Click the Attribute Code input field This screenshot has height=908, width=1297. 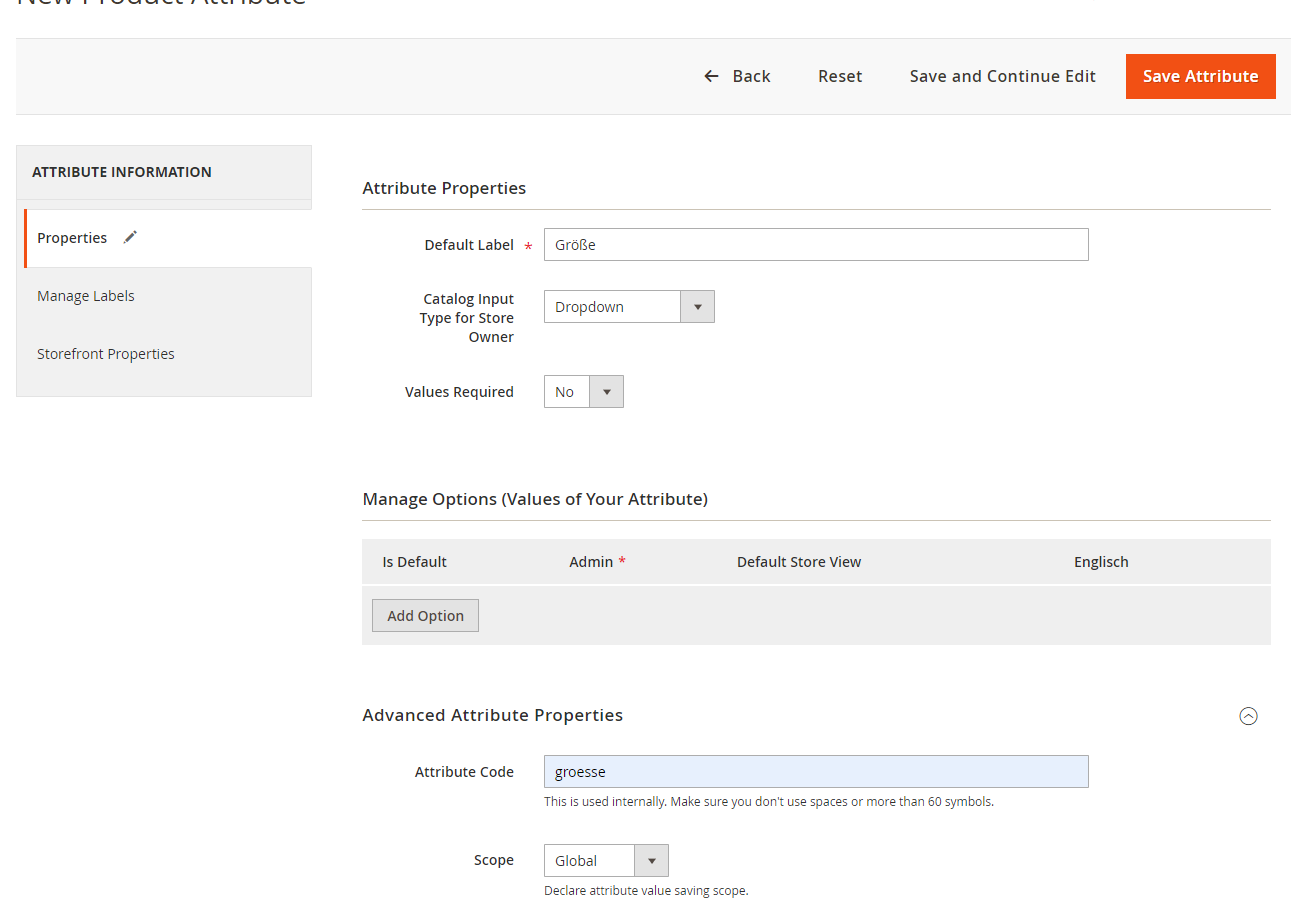pos(816,772)
